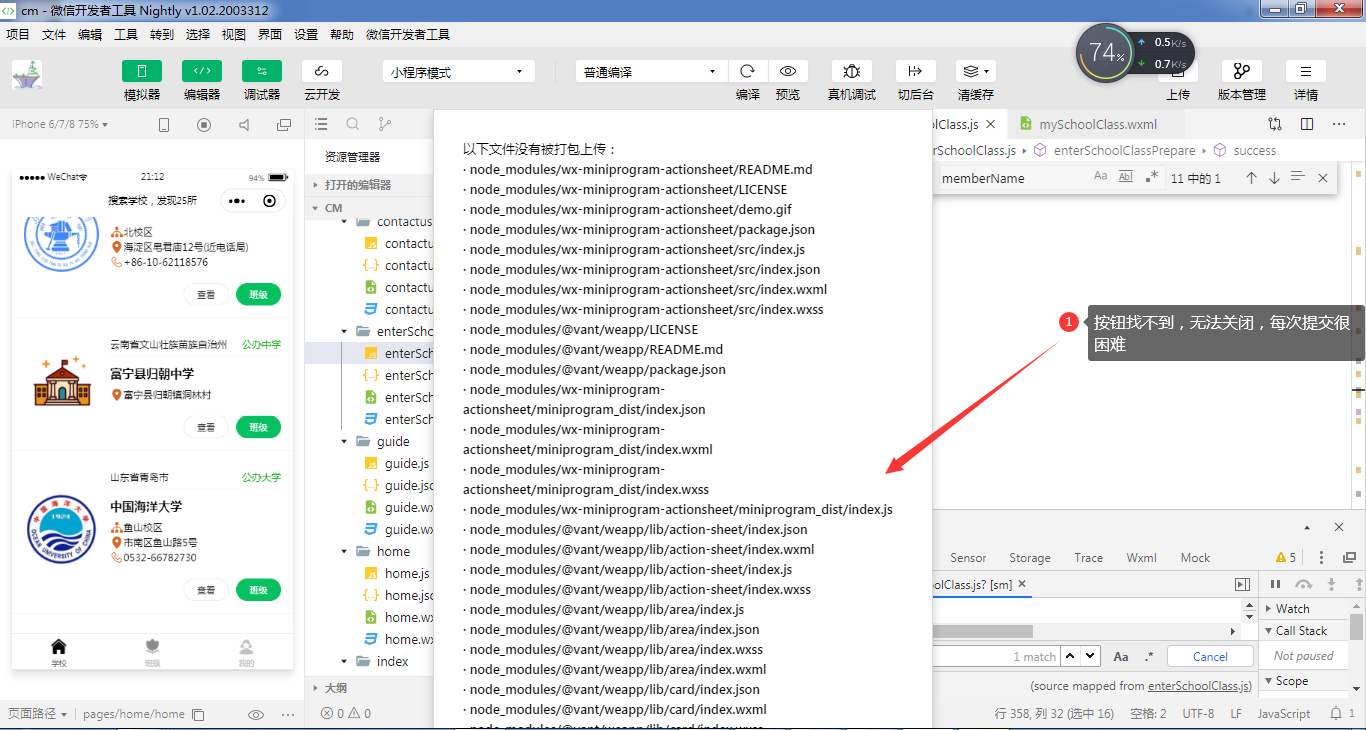Toggle the 调试器 debugger panel button
This screenshot has height=730, width=1366.
tap(262, 71)
